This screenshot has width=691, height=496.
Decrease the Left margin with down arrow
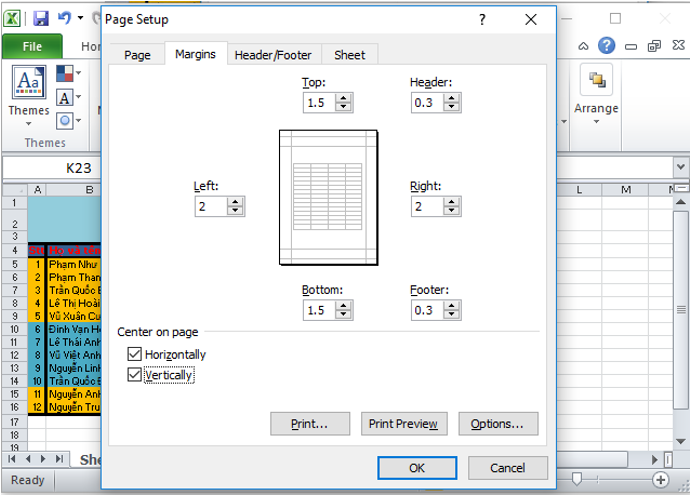tap(235, 212)
